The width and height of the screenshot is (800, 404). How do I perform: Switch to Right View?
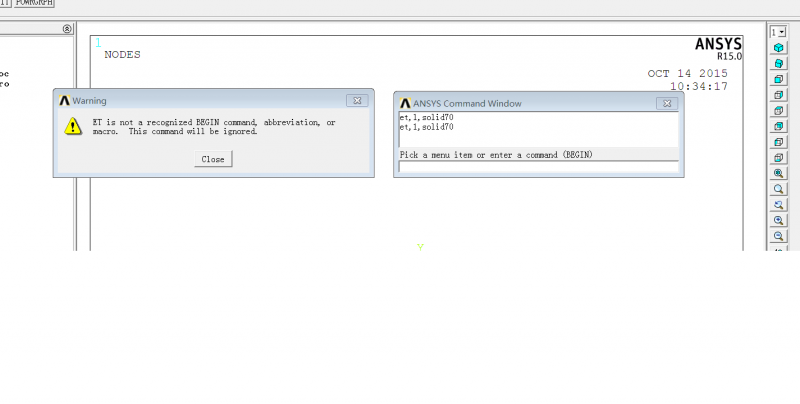pyautogui.click(x=779, y=95)
